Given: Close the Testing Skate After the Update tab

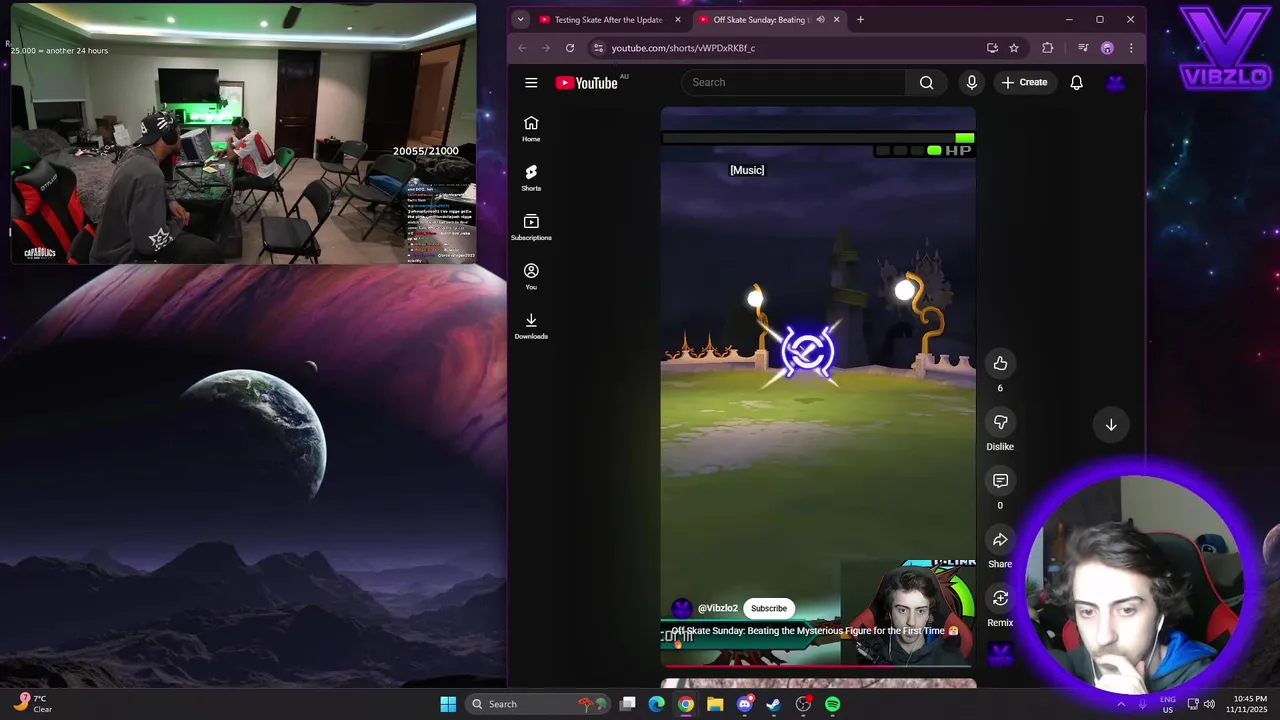Looking at the screenshot, I should (678, 19).
